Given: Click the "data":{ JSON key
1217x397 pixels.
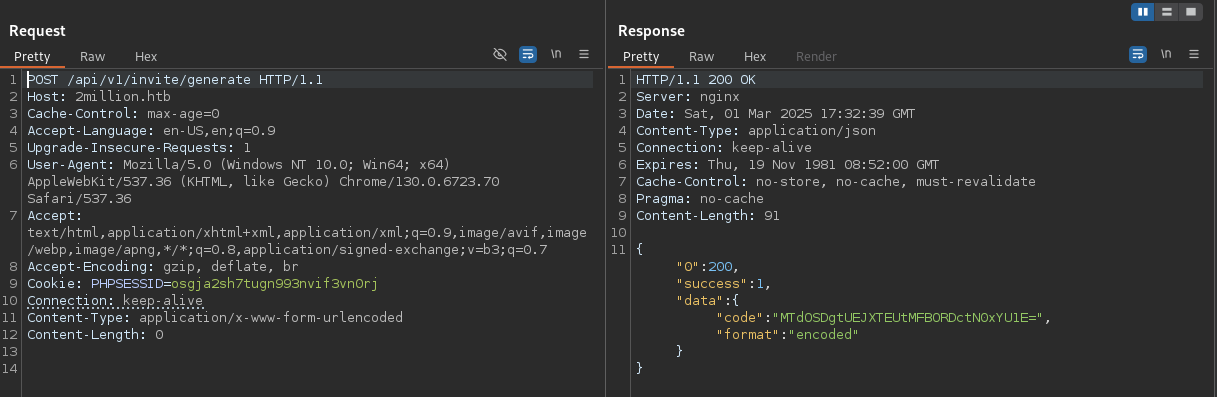Looking at the screenshot, I should coord(708,300).
